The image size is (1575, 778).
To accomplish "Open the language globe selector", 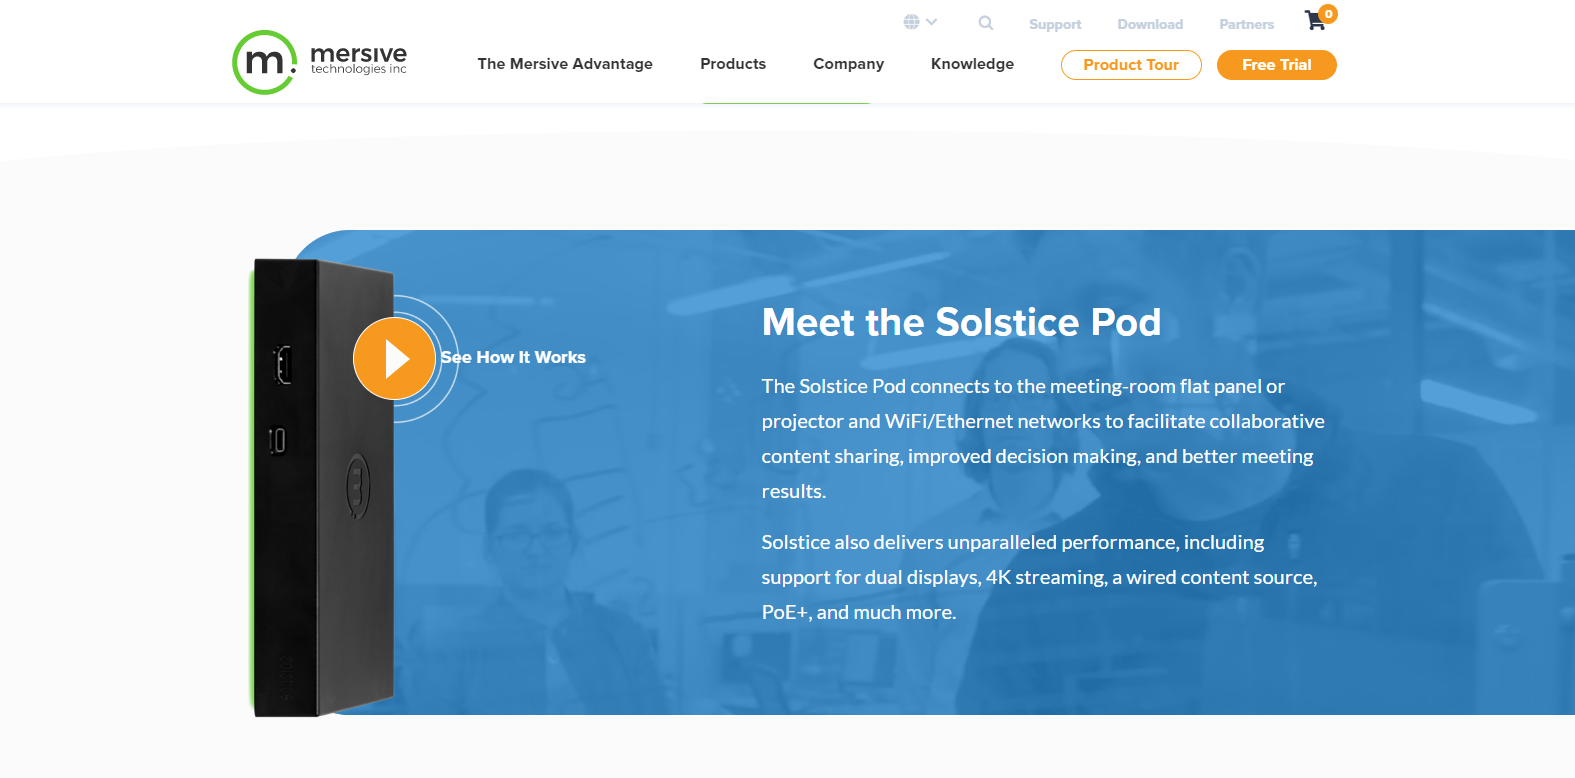I will pyautogui.click(x=911, y=22).
